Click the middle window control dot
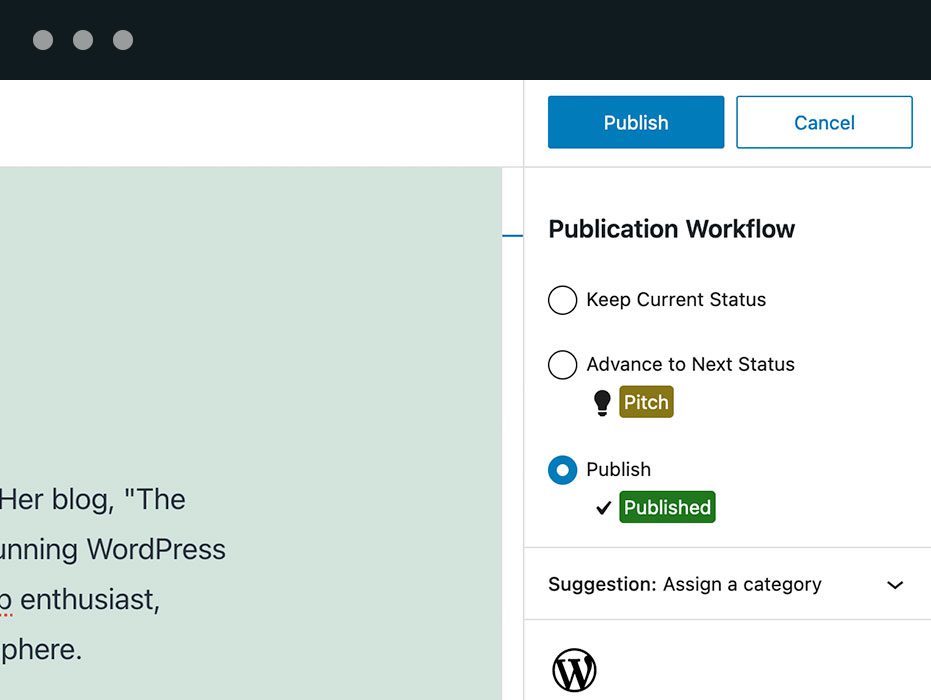Screen dimensions: 931x700 [83, 40]
